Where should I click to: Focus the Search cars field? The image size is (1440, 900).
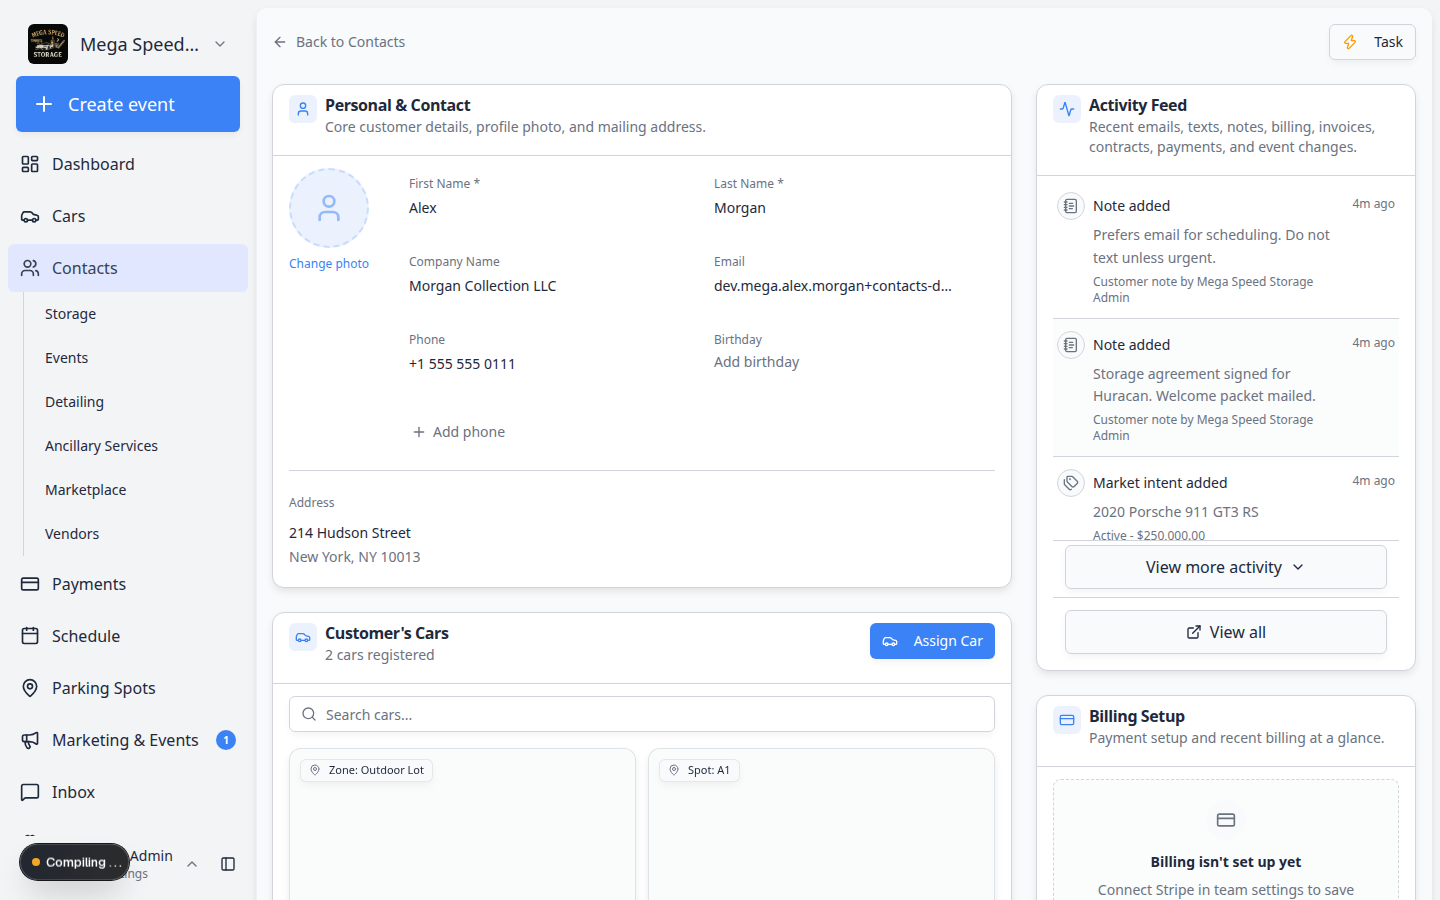click(642, 714)
